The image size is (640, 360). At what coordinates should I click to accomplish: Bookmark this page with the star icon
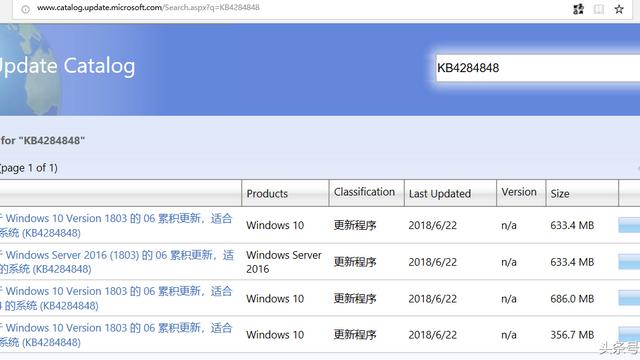(619, 9)
